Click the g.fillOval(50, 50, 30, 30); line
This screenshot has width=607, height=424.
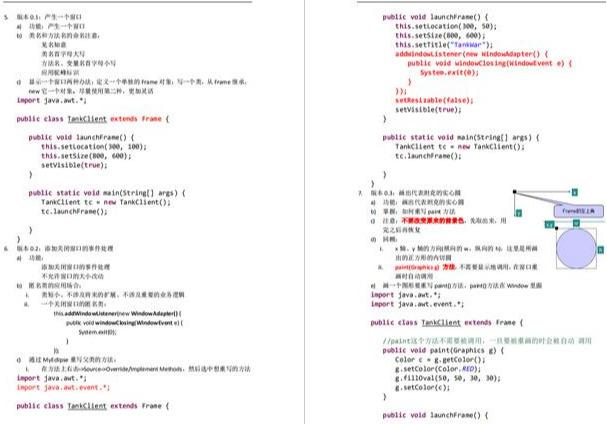[447, 378]
